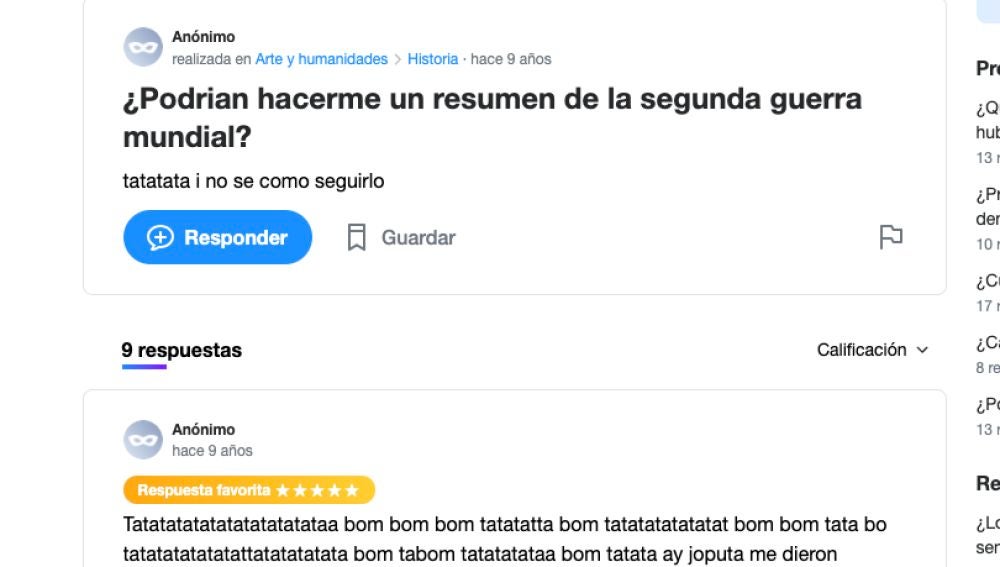Image resolution: width=1000 pixels, height=567 pixels.
Task: Click the breadcrumb chevron between categories
Action: [x=397, y=59]
